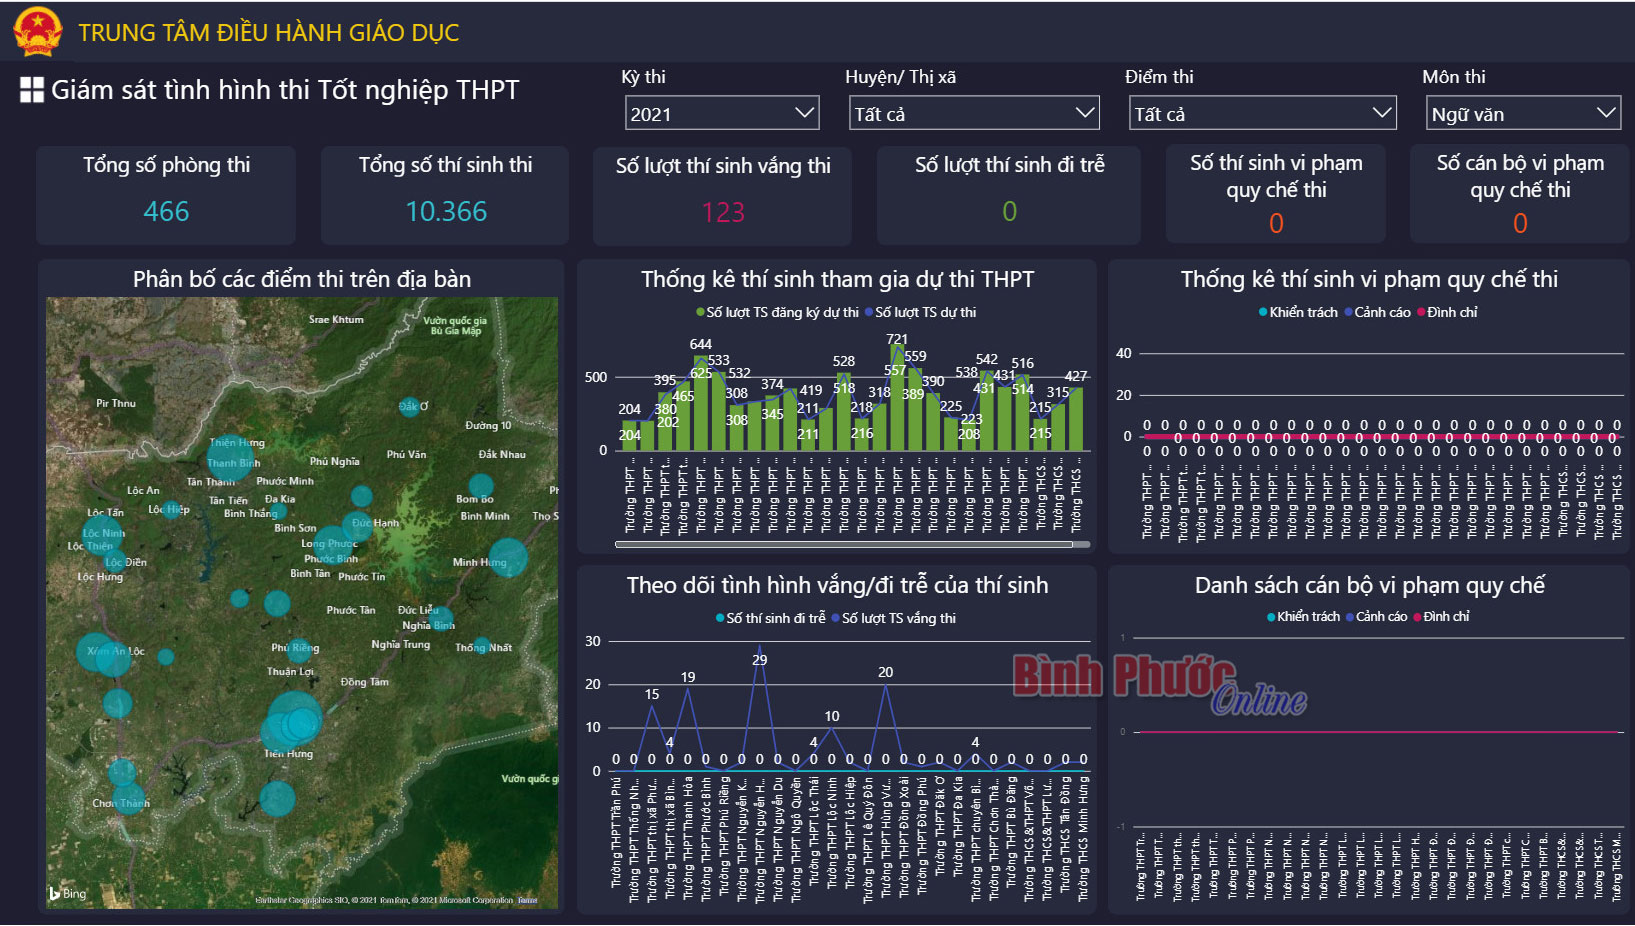Click the national emblem logo icon
Viewport: 1635px width, 926px height.
coord(38,31)
